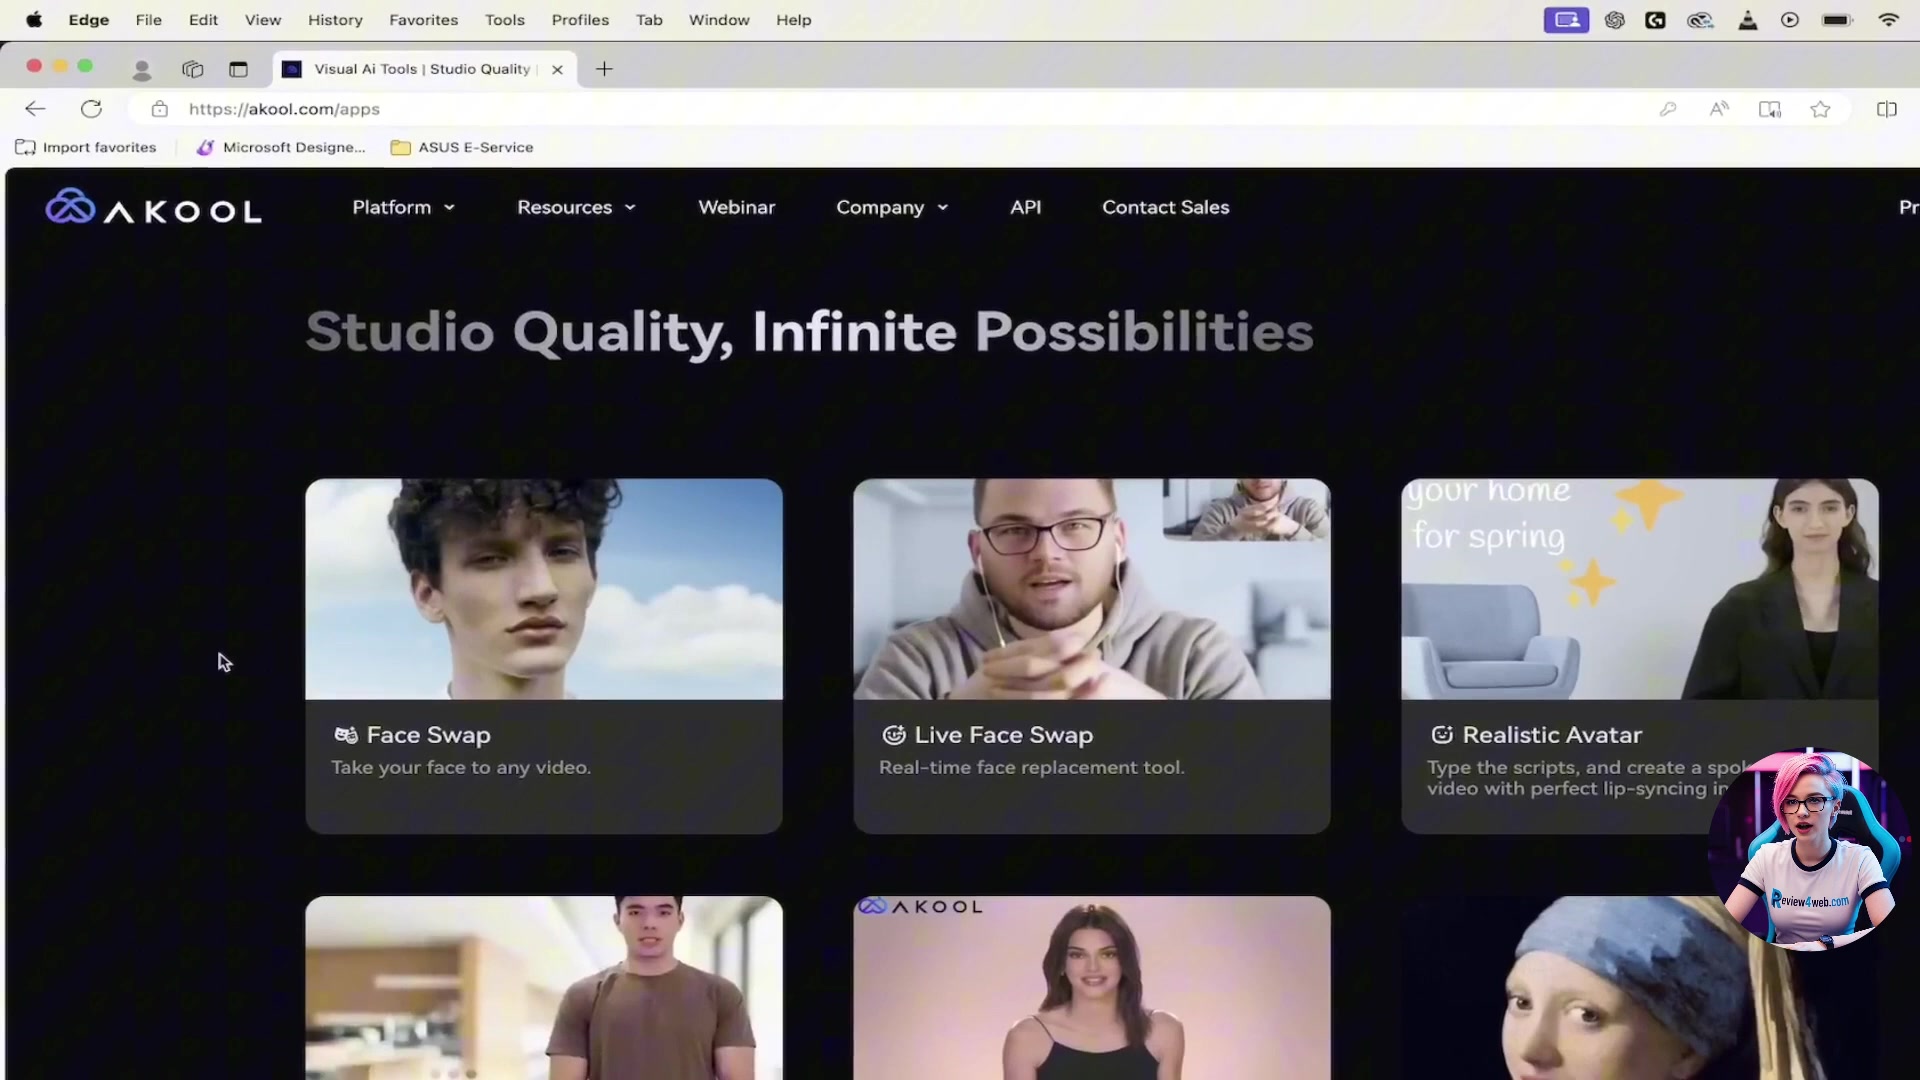
Task: Reload the page with the refresh icon
Action: (x=91, y=109)
